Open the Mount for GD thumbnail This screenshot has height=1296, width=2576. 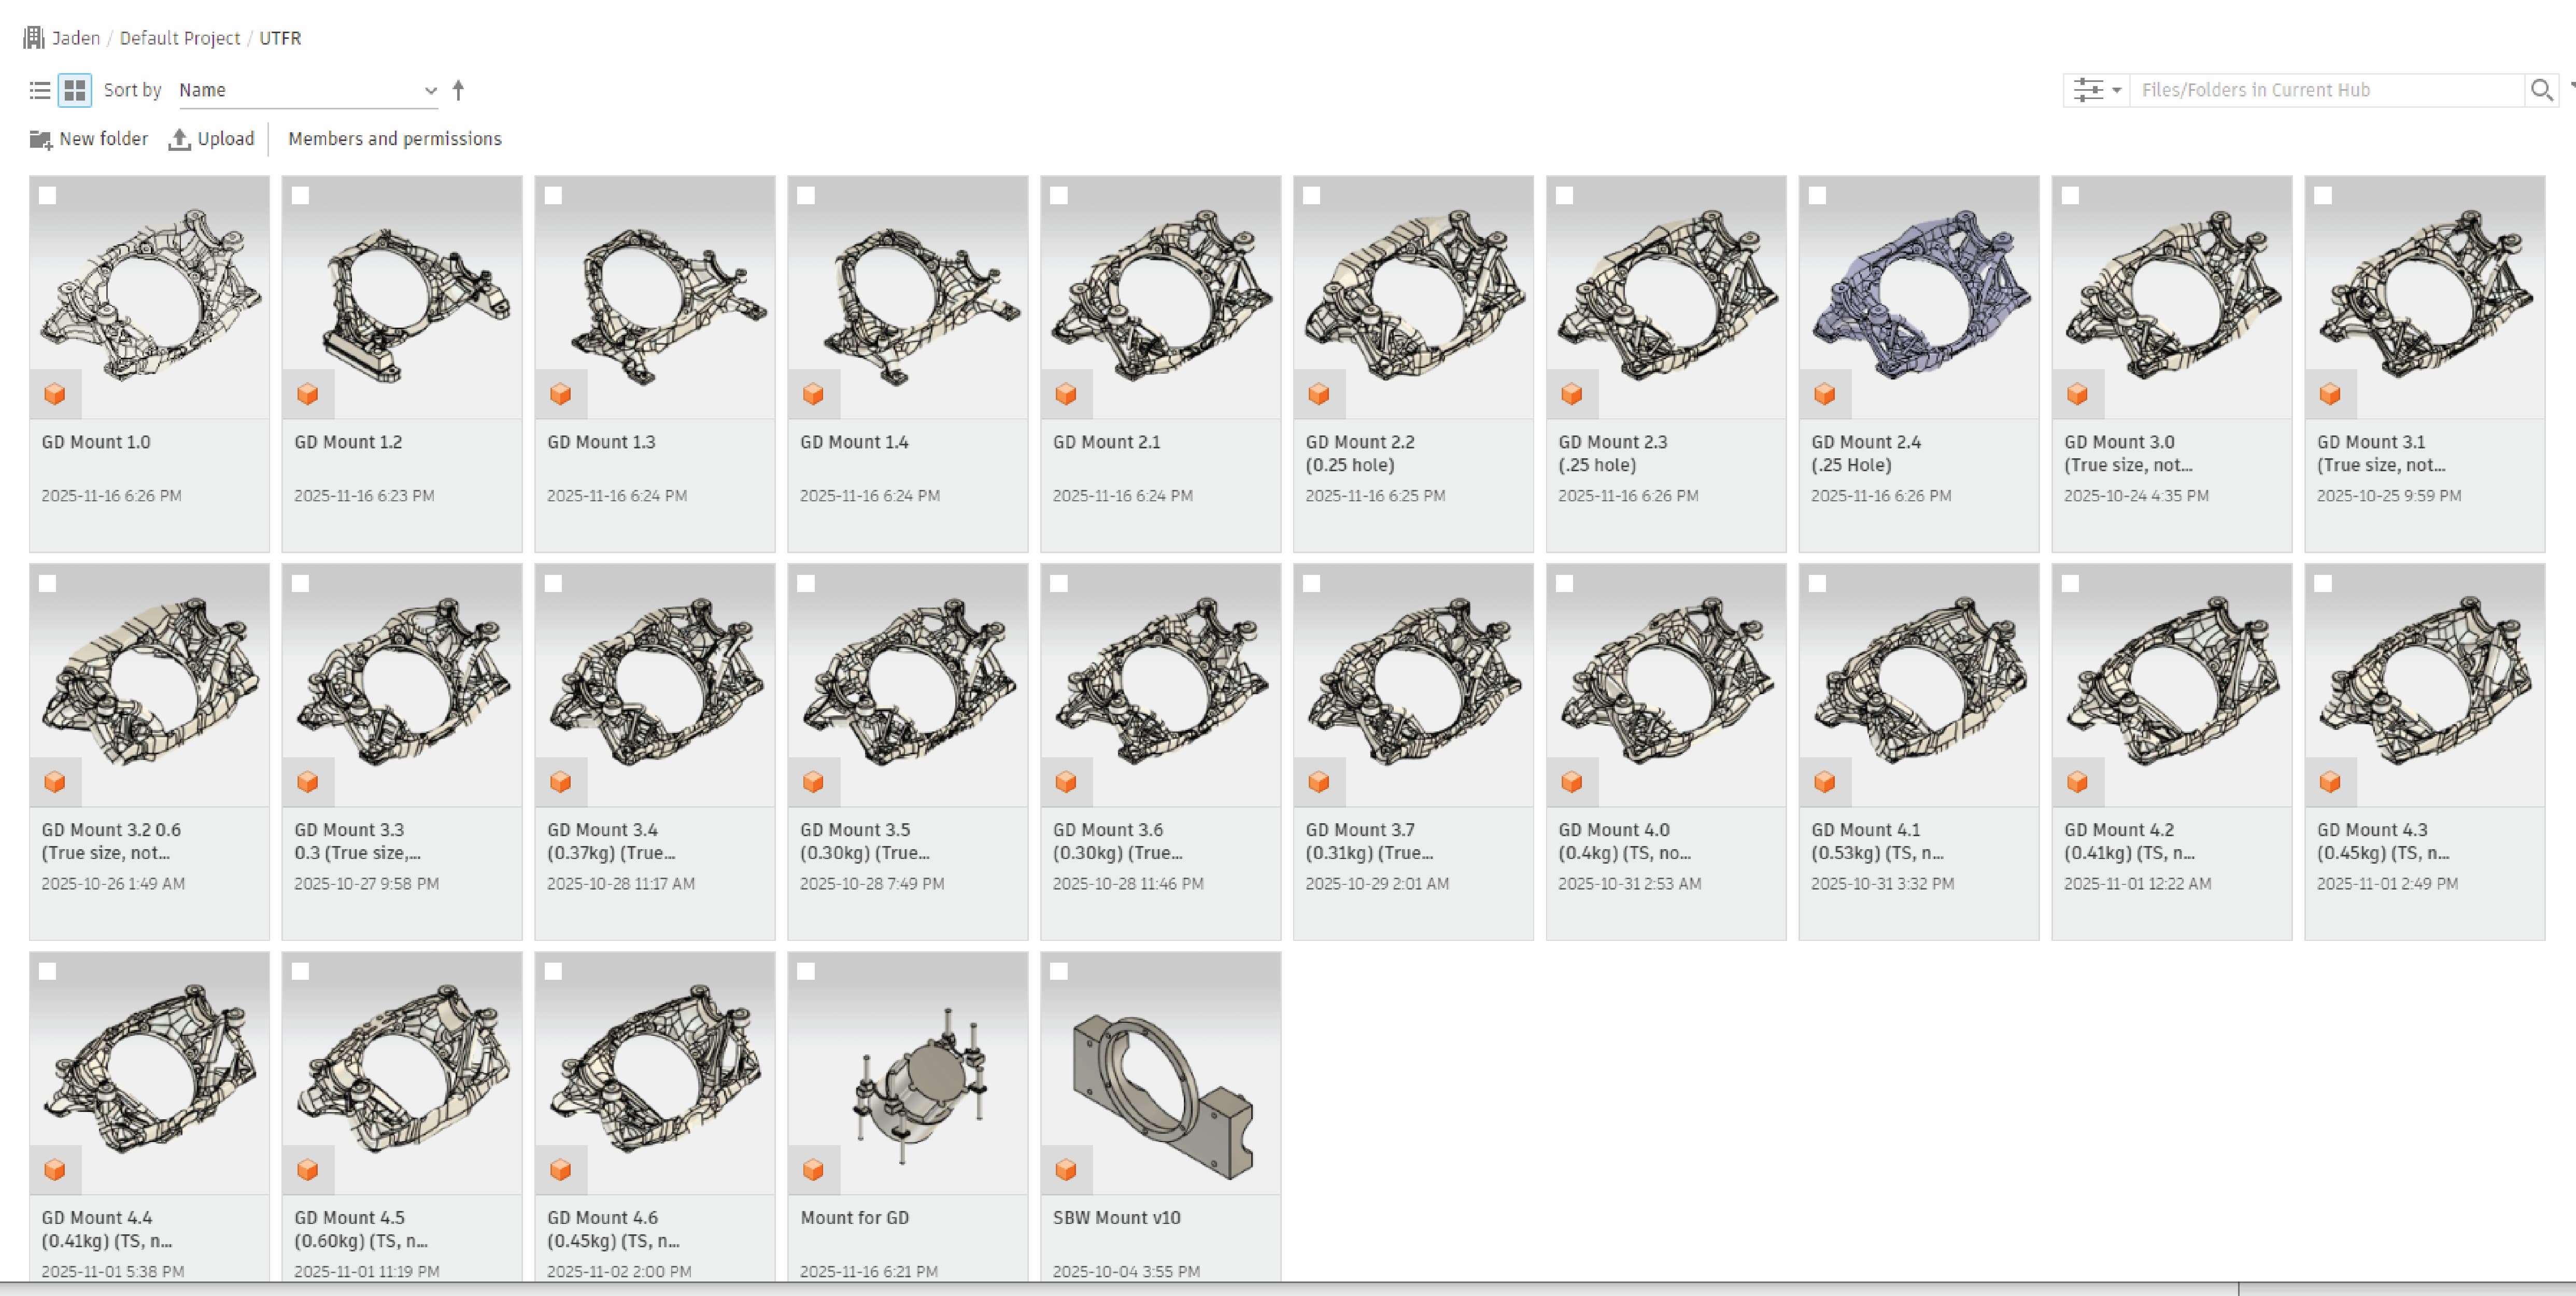908,1073
